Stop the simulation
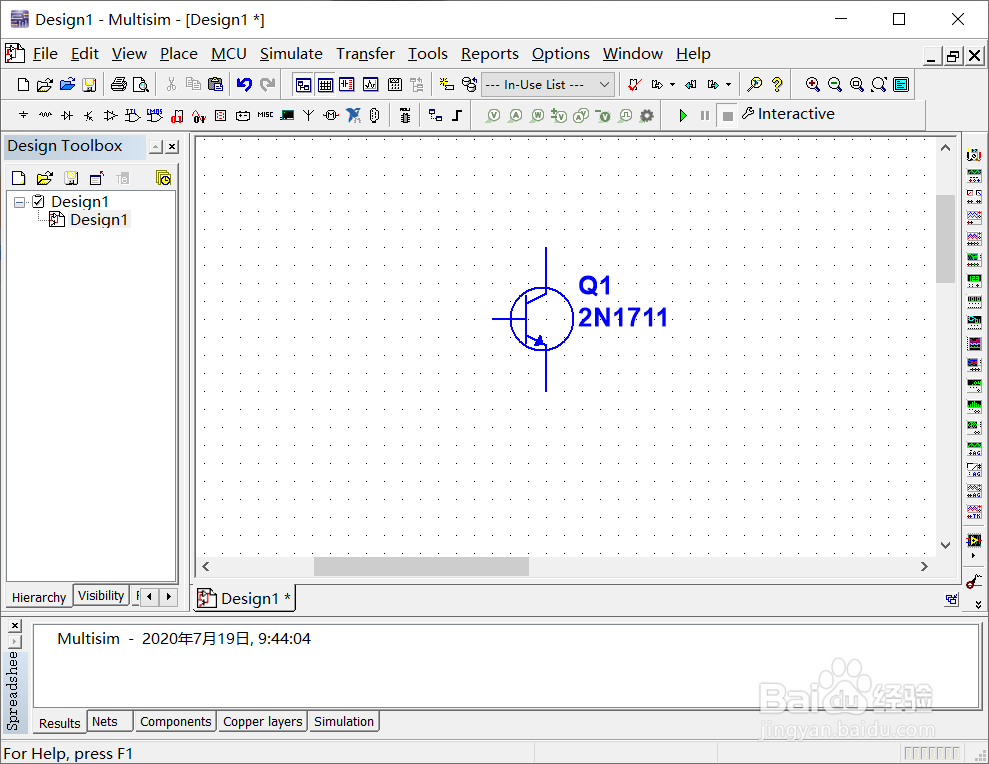 click(727, 115)
